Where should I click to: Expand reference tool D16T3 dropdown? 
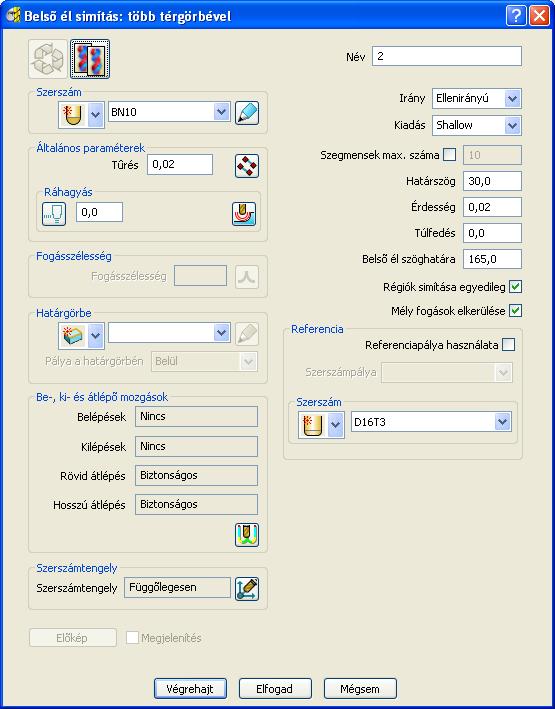coord(431,422)
